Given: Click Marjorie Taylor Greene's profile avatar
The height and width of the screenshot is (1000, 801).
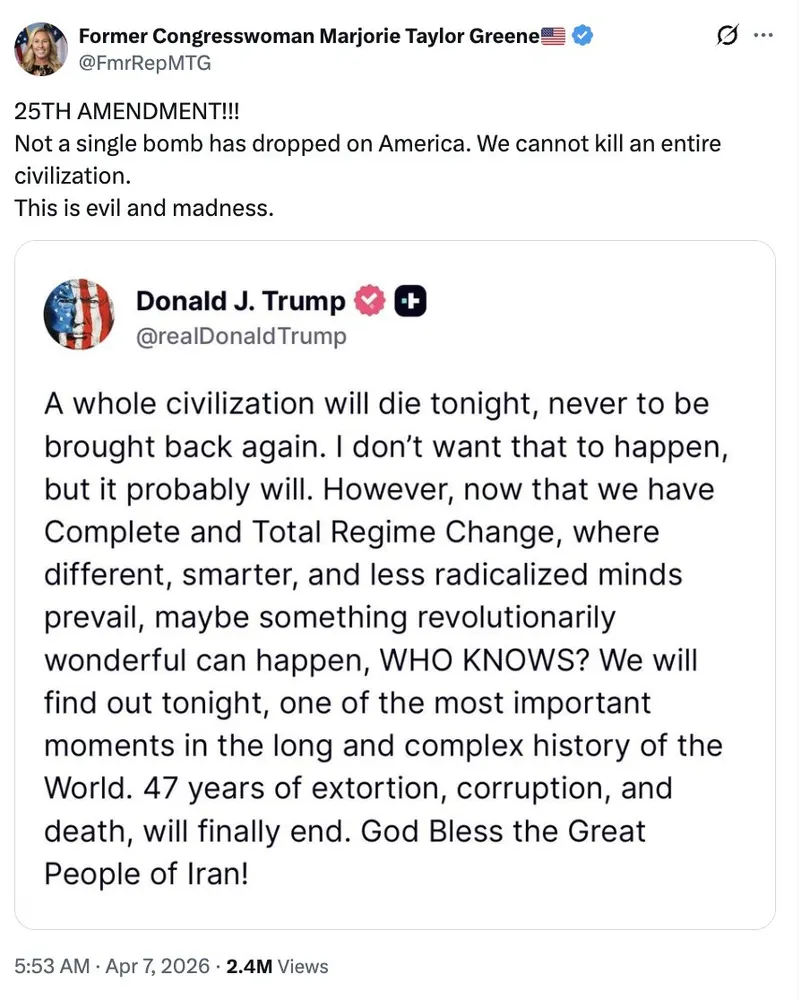Looking at the screenshot, I should [41, 50].
